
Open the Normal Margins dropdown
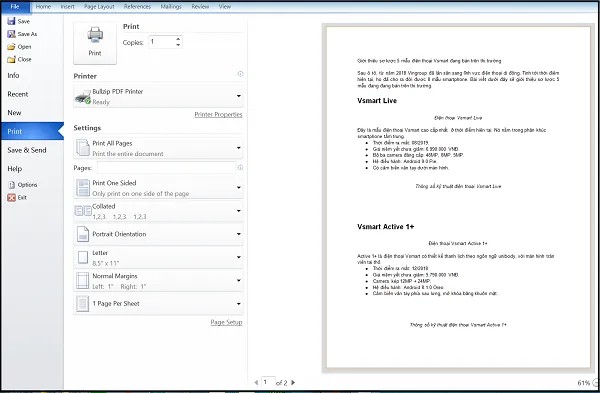(x=158, y=281)
